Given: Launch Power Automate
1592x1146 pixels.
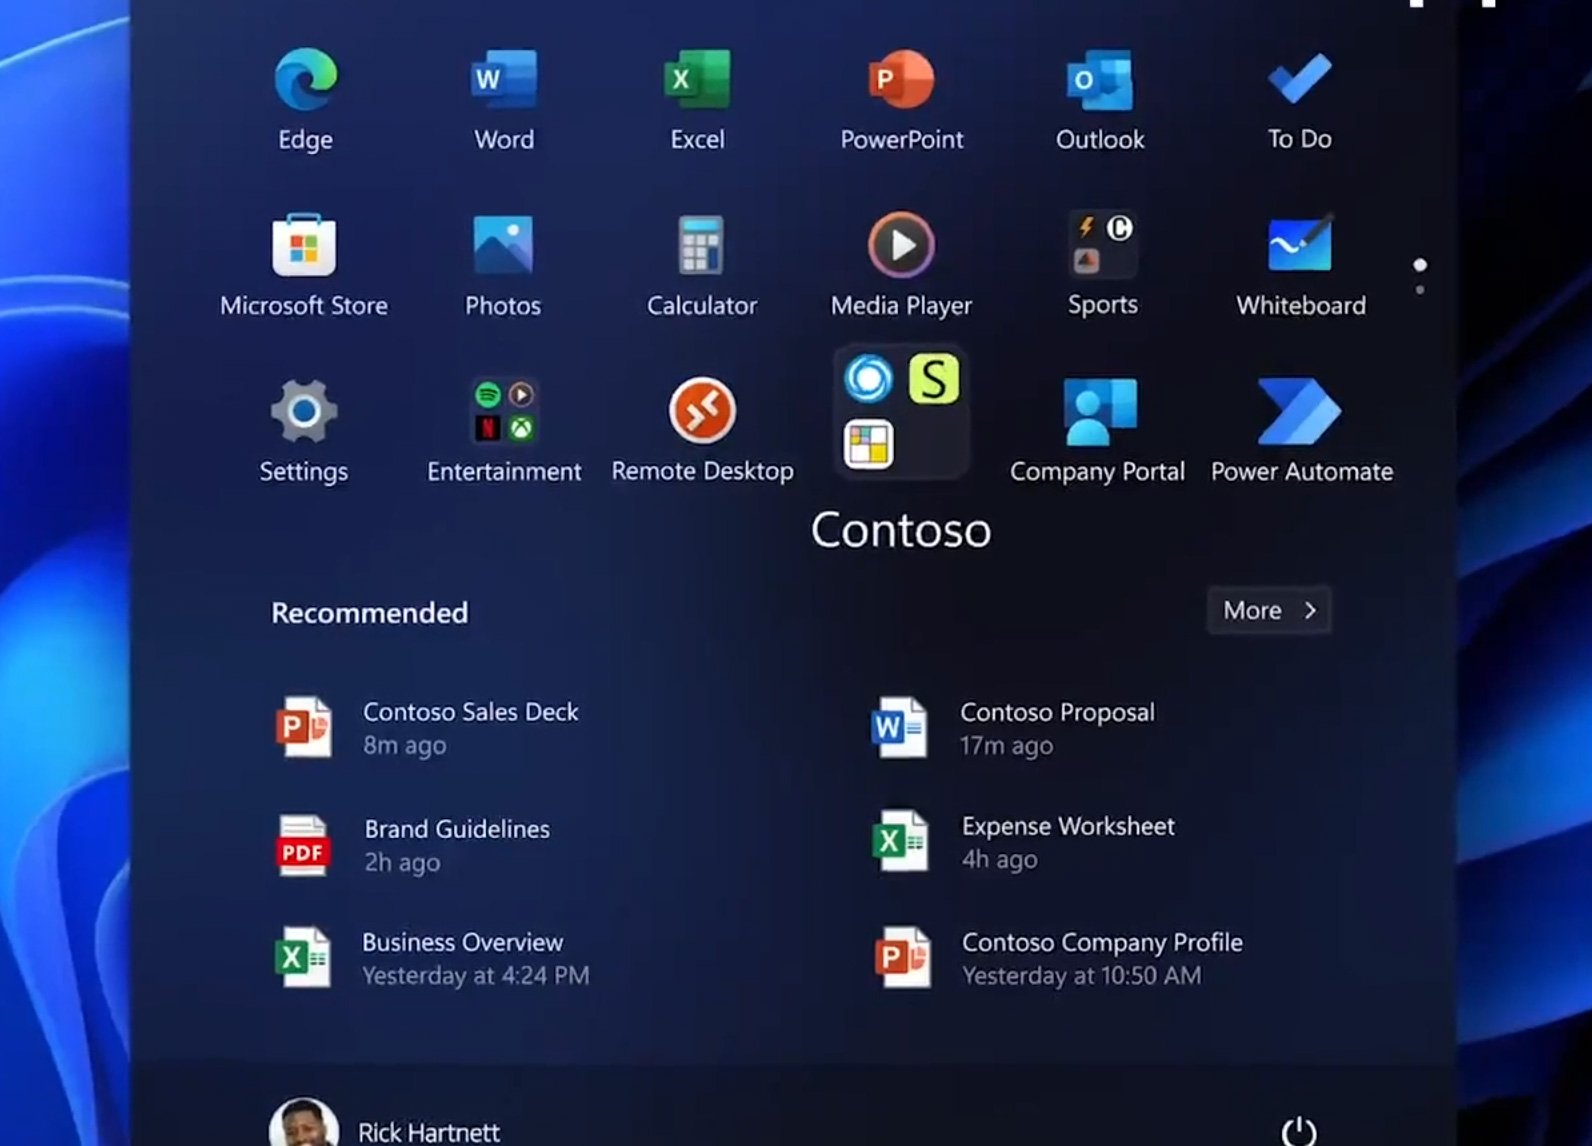Looking at the screenshot, I should (1301, 431).
